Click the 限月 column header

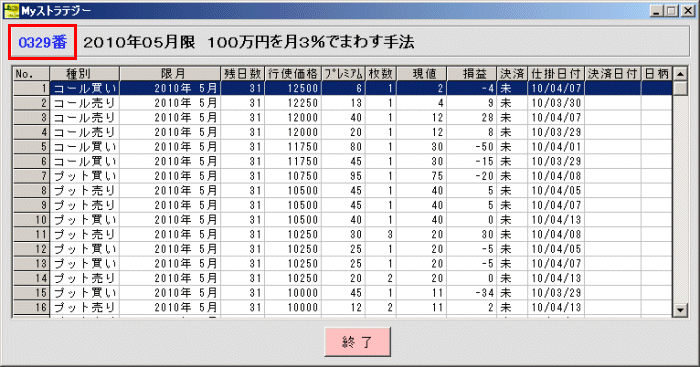[x=171, y=74]
